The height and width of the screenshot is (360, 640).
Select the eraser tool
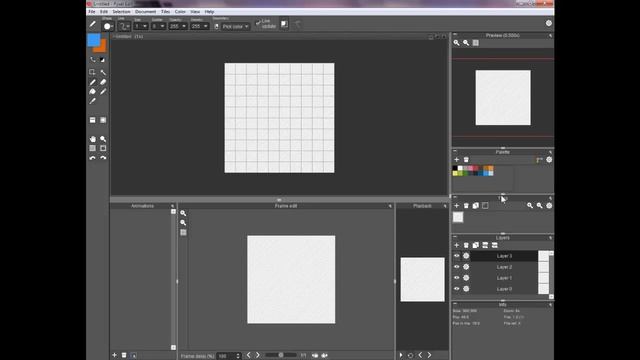click(x=103, y=82)
